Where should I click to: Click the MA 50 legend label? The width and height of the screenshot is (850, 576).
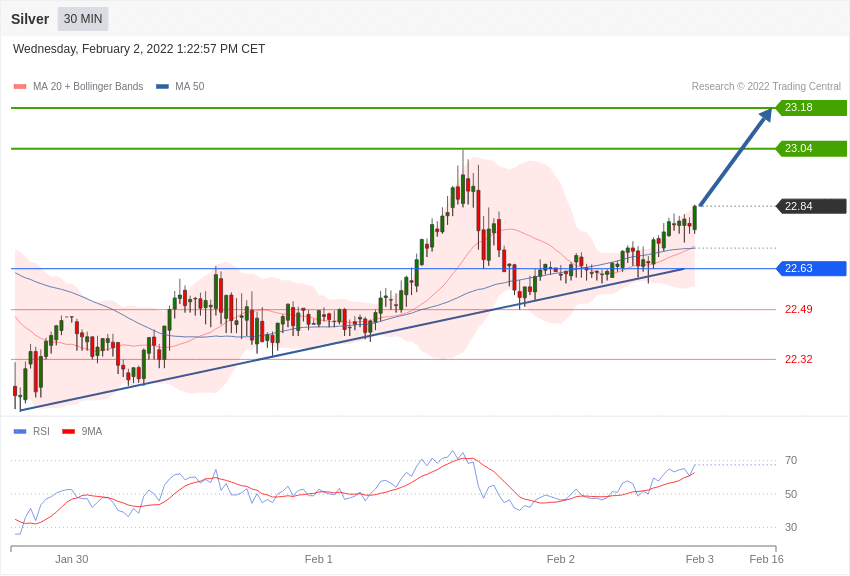coord(190,87)
